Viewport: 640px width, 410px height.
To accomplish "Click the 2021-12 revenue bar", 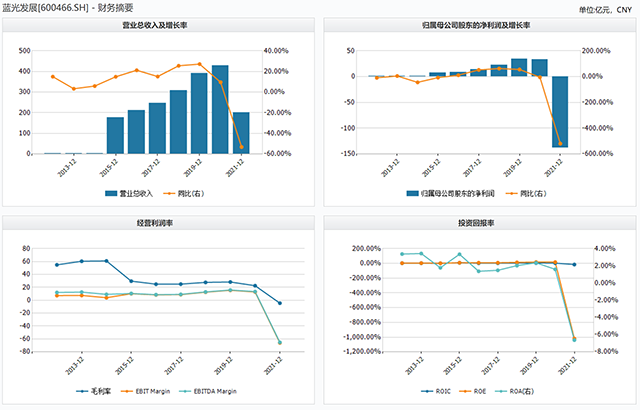I will pyautogui.click(x=241, y=133).
